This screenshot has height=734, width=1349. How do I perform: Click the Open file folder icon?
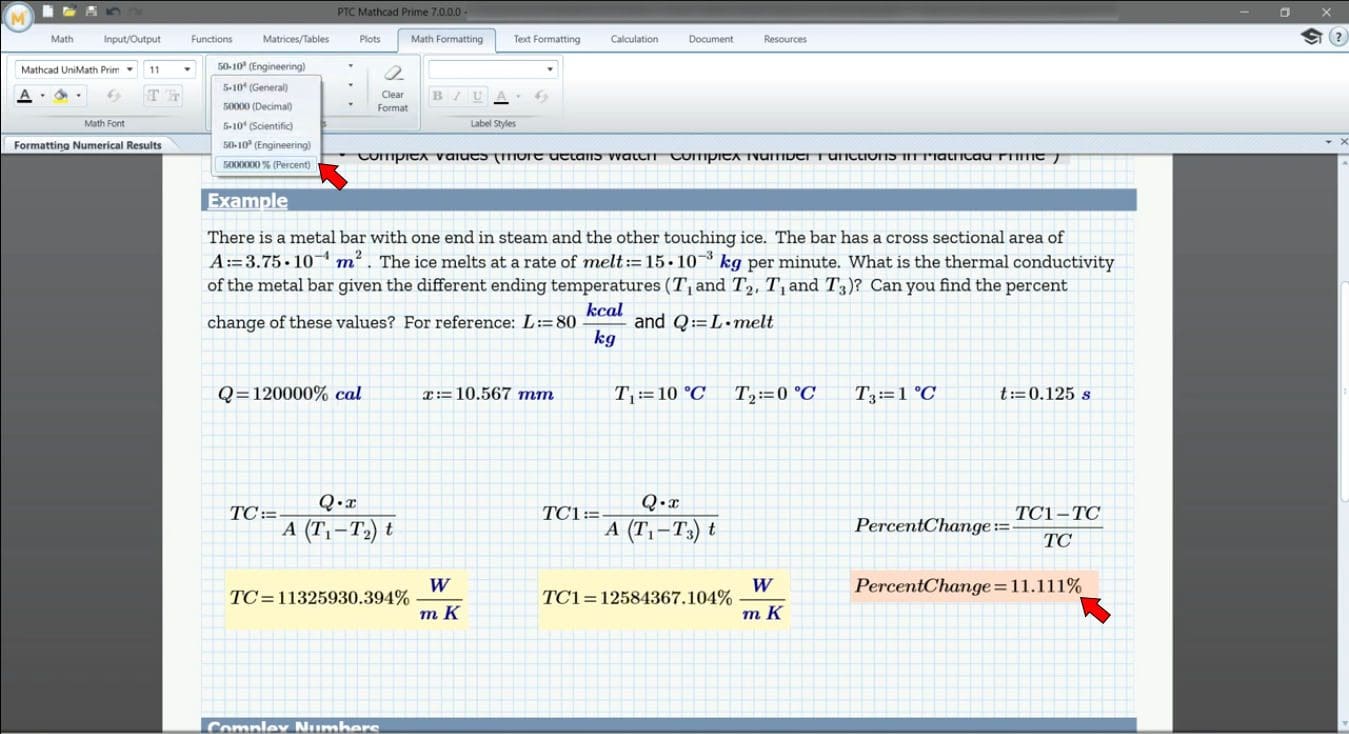[69, 12]
